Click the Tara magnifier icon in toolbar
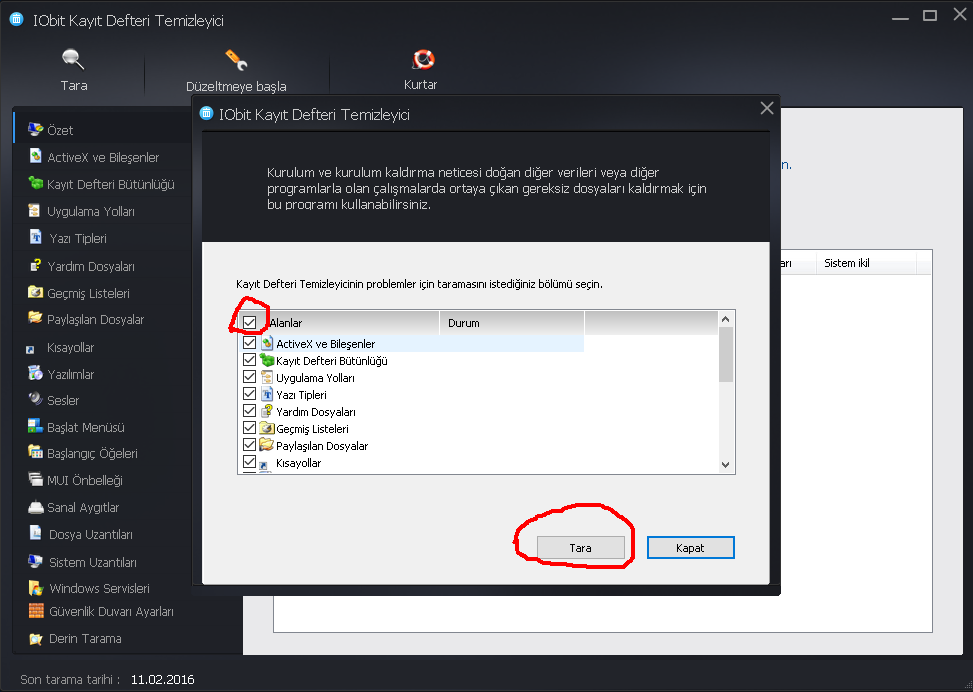973x692 pixels. [x=73, y=60]
